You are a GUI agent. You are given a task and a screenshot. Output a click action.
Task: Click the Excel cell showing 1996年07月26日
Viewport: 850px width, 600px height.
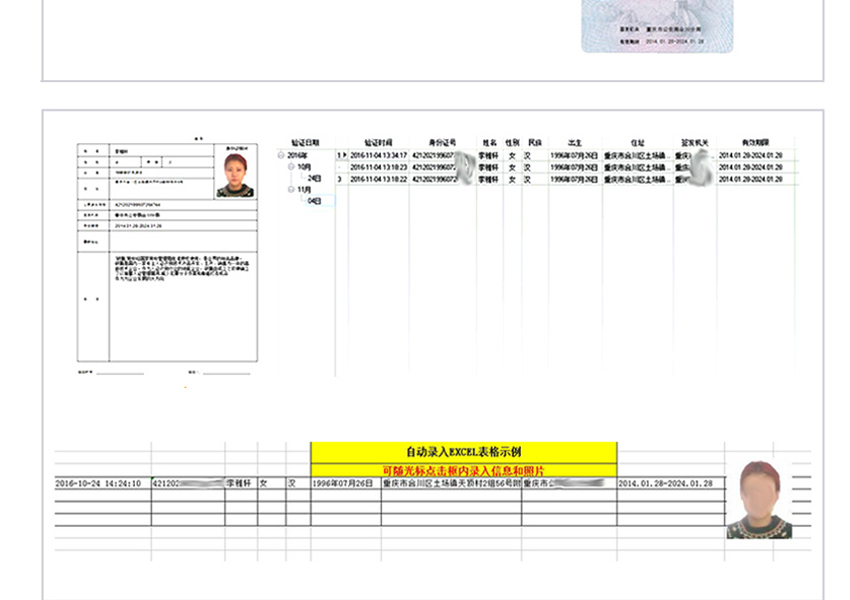coord(345,483)
